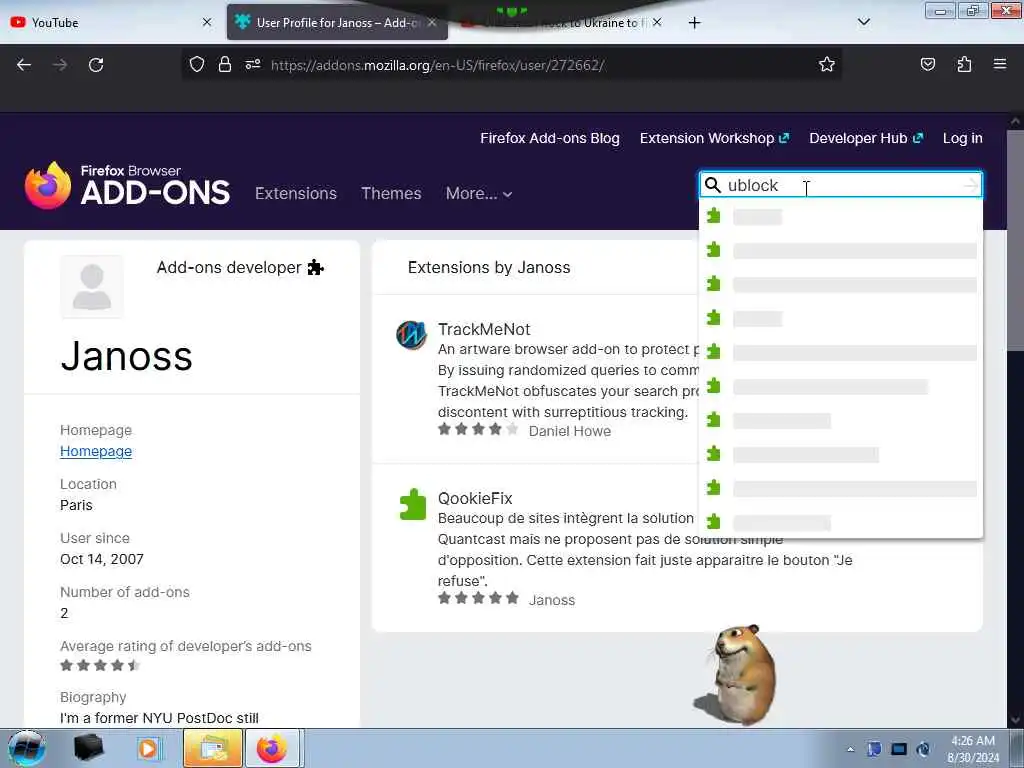Click QookieFix star rating
The width and height of the screenshot is (1024, 768).
pyautogui.click(x=478, y=598)
